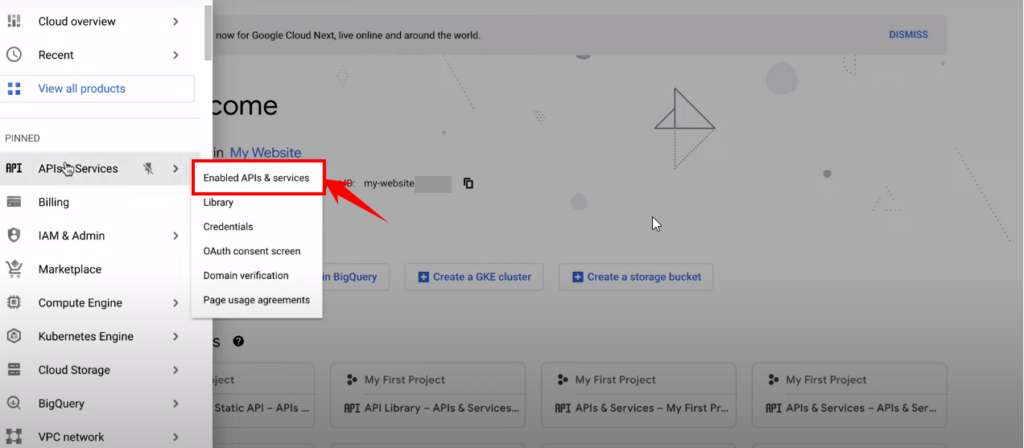The image size is (1024, 448).
Task: Open the My Website project link
Action: click(x=265, y=153)
